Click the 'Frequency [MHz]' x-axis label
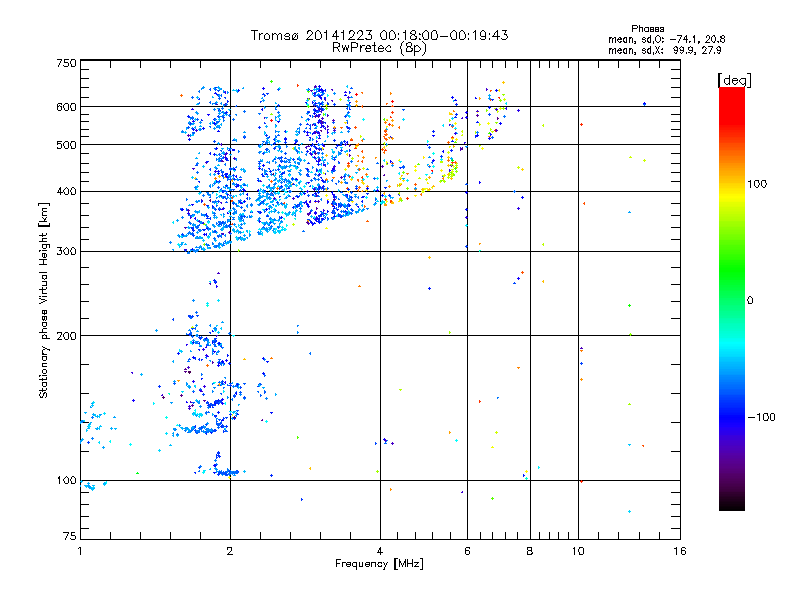Viewport: 800px width, 600px height. 379,564
